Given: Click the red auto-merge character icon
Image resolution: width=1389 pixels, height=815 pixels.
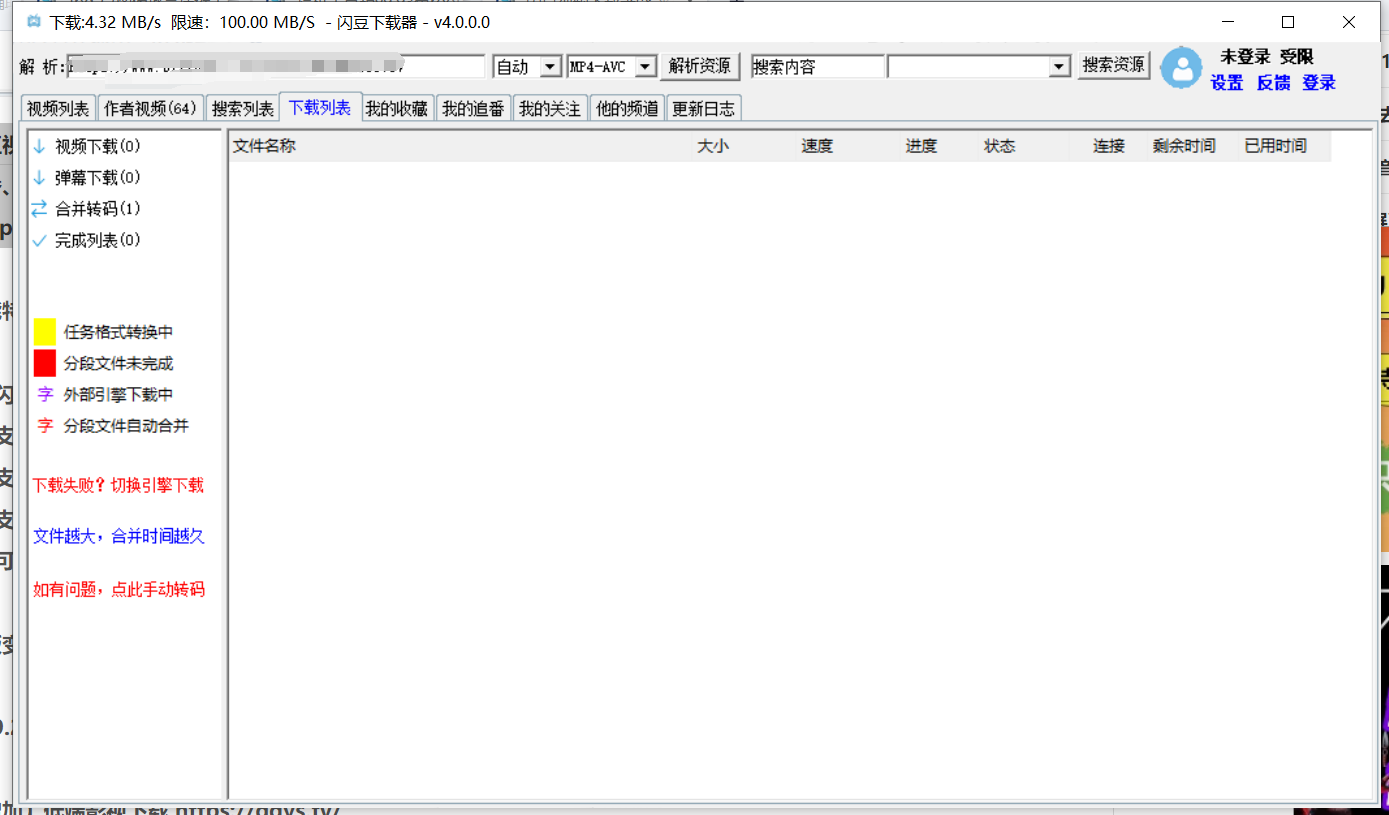Looking at the screenshot, I should click(x=45, y=426).
